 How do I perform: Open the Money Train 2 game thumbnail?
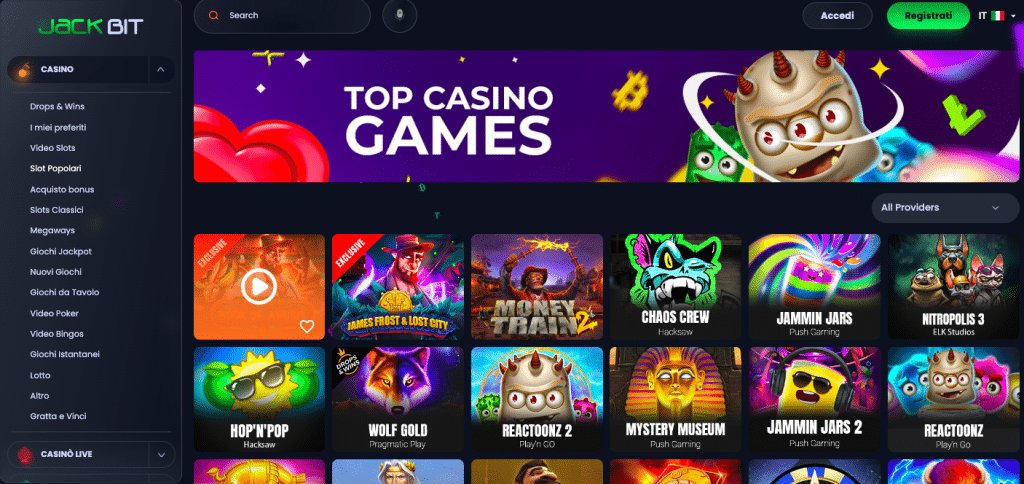click(x=537, y=287)
